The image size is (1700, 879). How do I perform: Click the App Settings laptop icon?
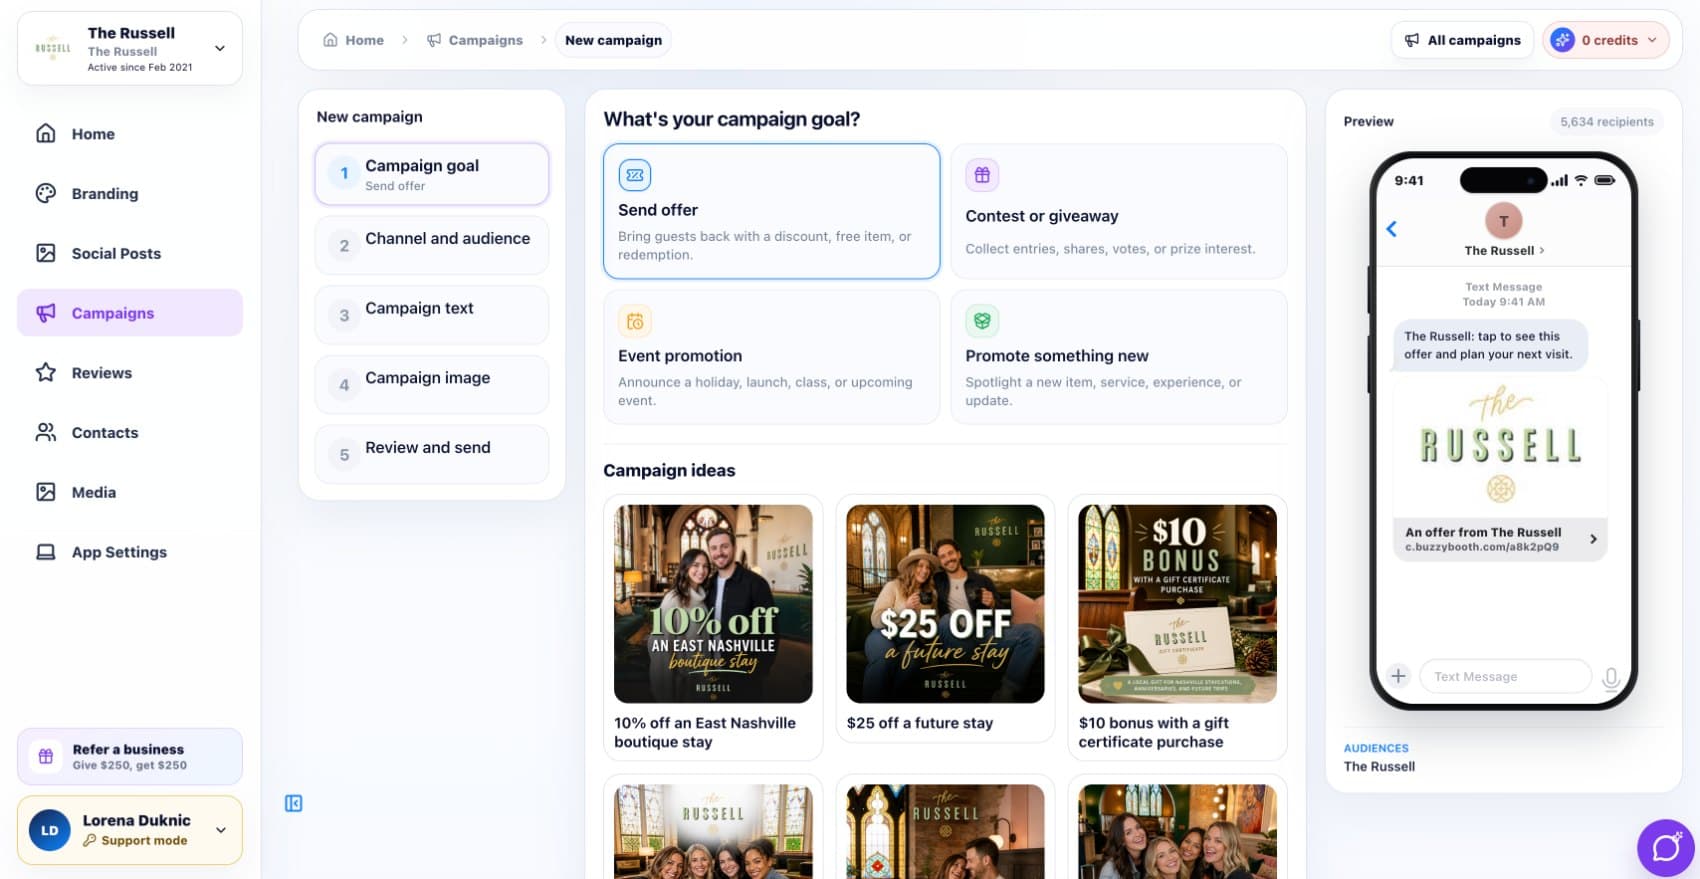[x=46, y=552]
